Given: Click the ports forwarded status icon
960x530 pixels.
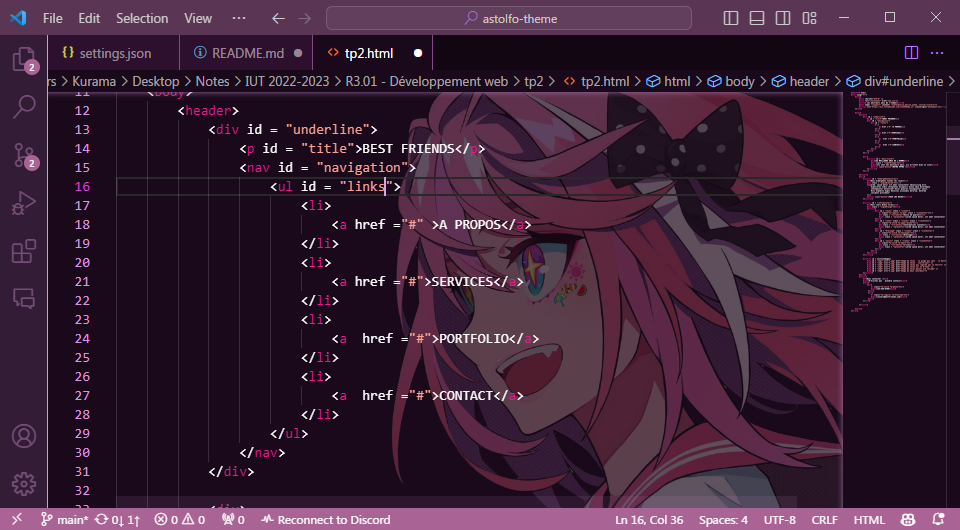Looking at the screenshot, I should pyautogui.click(x=233, y=520).
